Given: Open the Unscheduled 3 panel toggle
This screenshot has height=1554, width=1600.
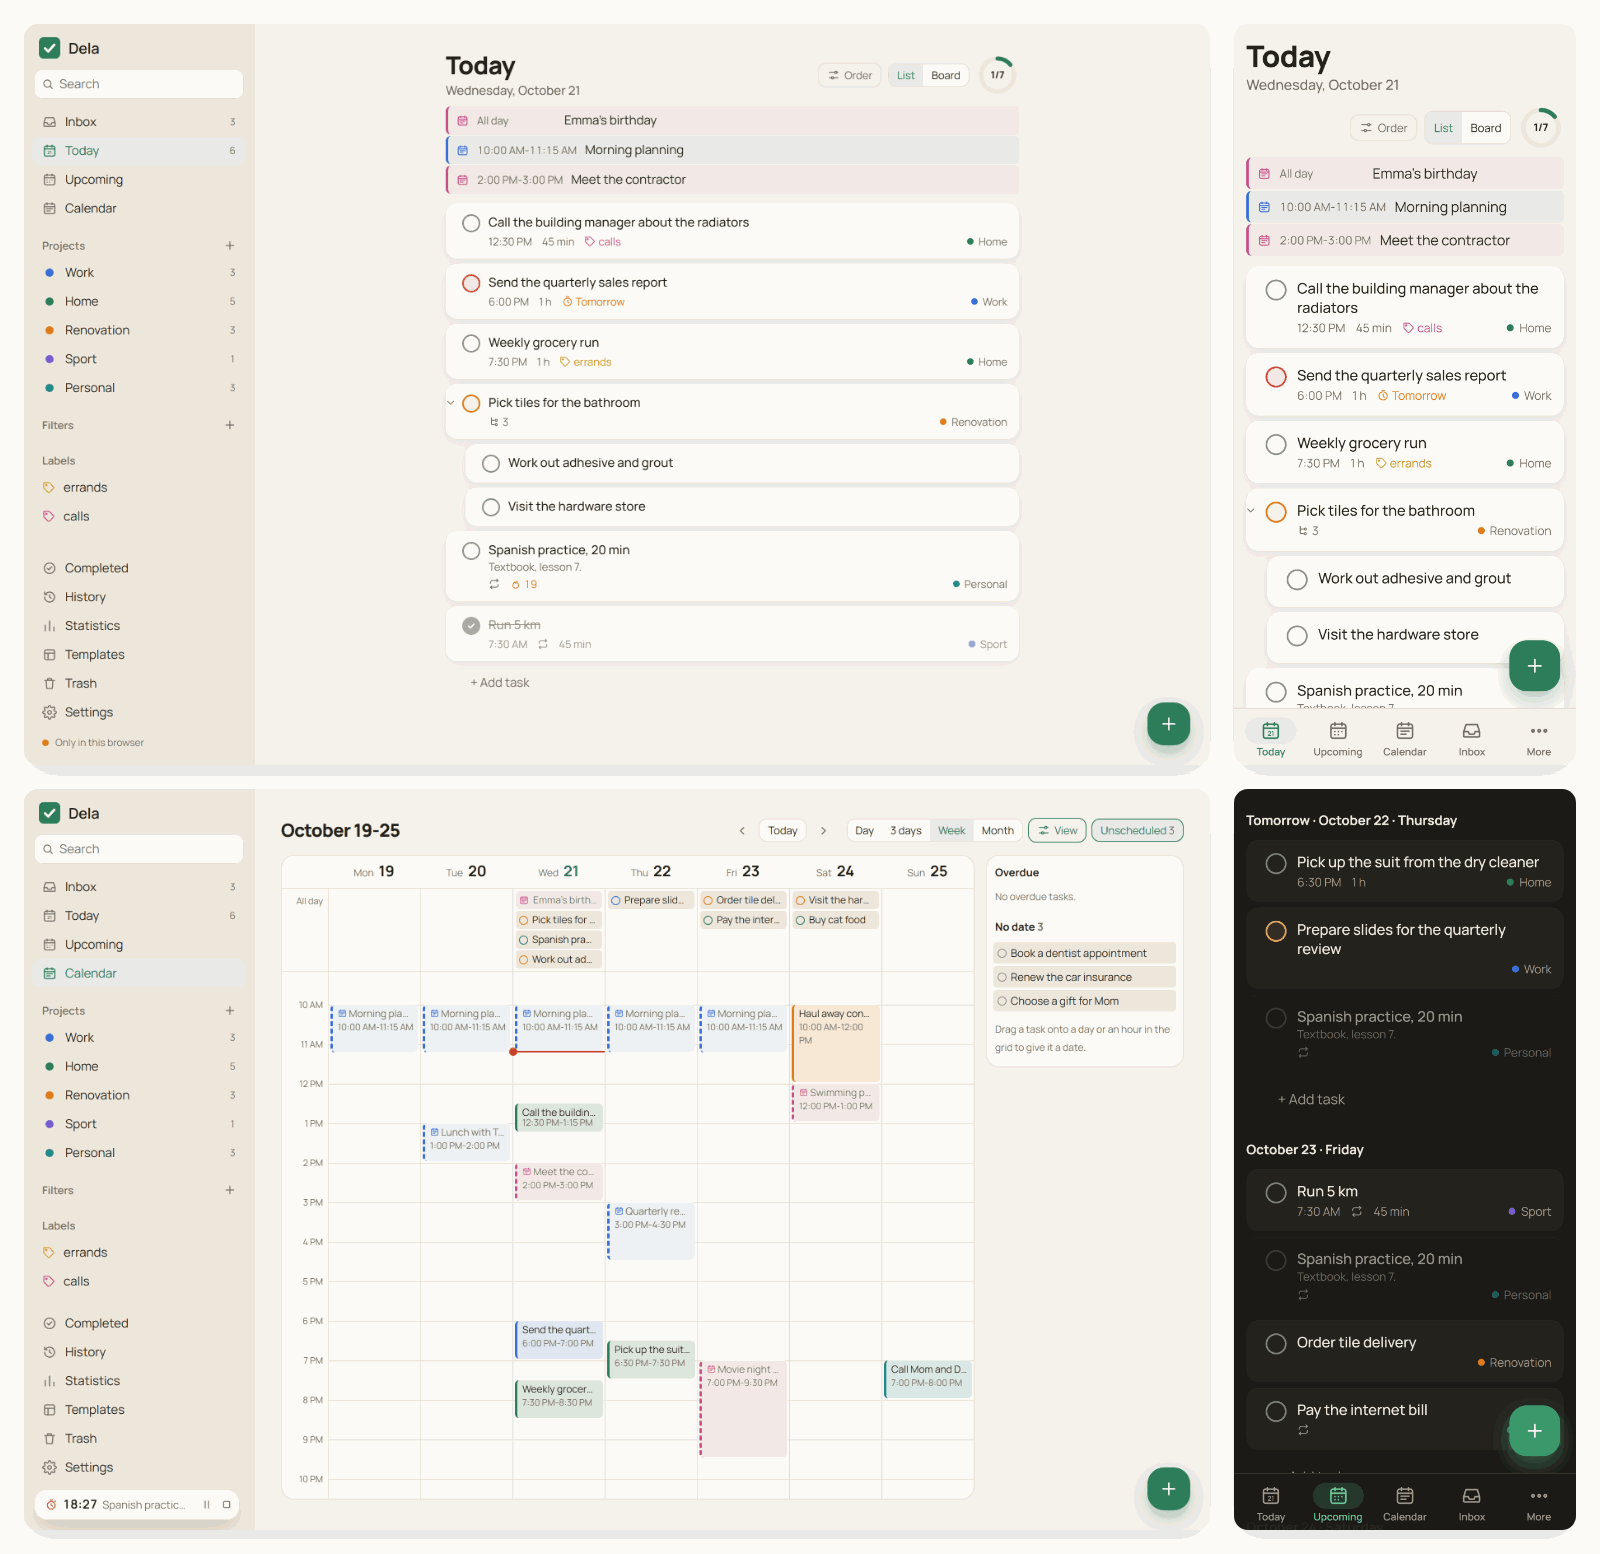Looking at the screenshot, I should point(1137,831).
